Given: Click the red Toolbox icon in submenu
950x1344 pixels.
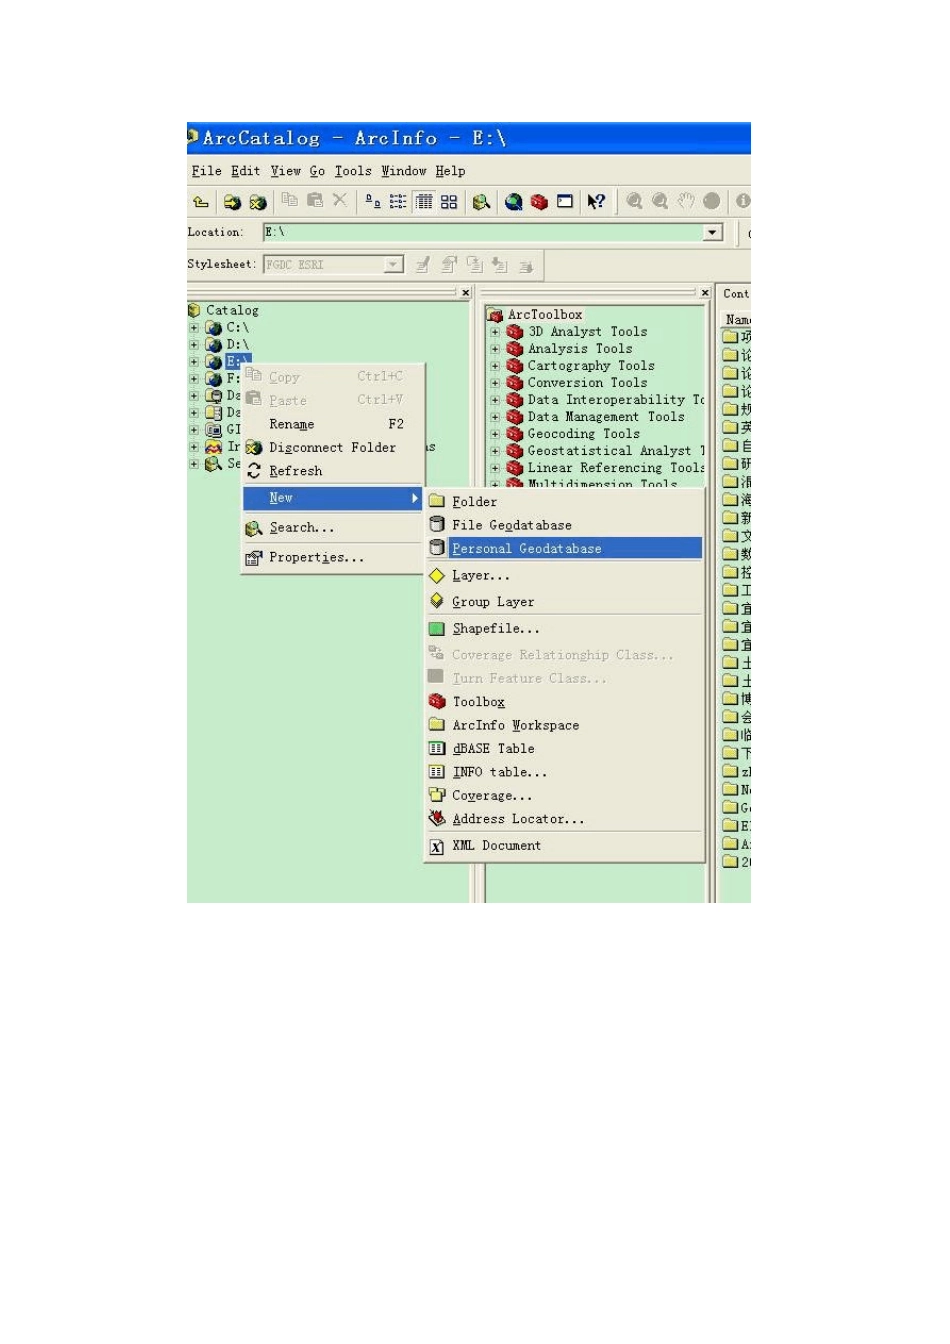Looking at the screenshot, I should (437, 701).
